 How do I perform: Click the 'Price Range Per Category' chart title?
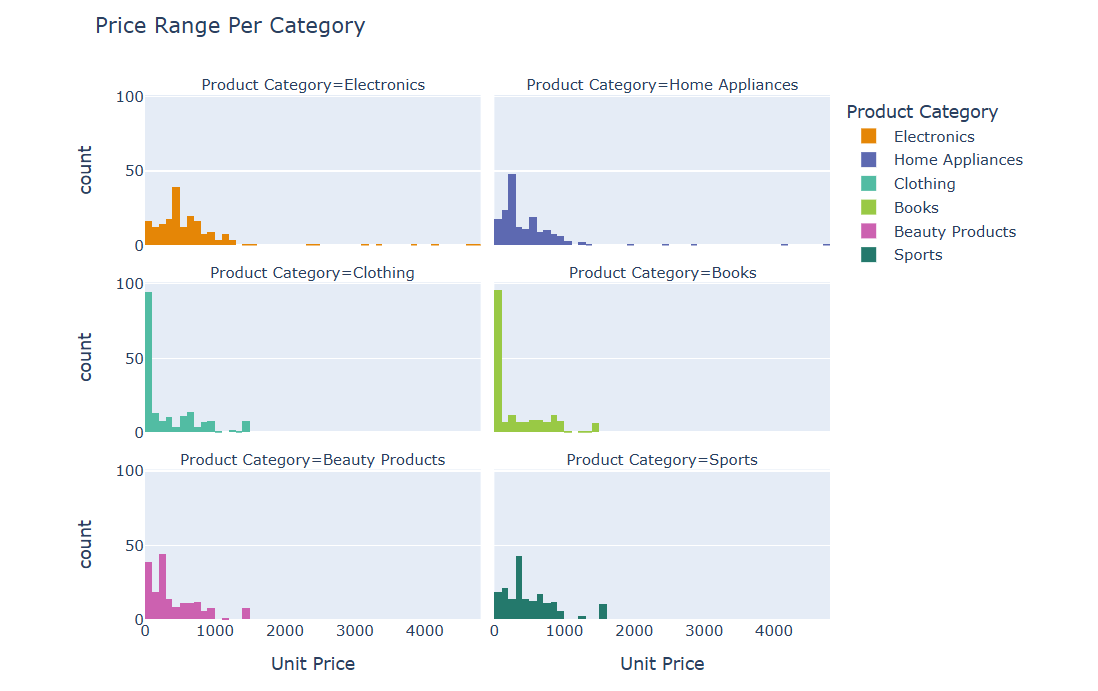pyautogui.click(x=230, y=26)
